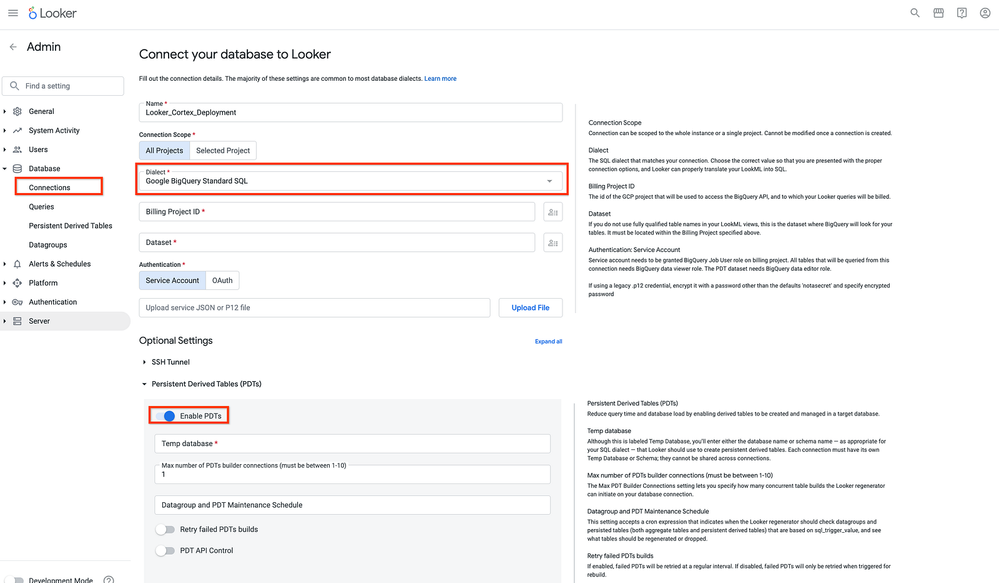Open Datagroups under Database

pos(48,245)
